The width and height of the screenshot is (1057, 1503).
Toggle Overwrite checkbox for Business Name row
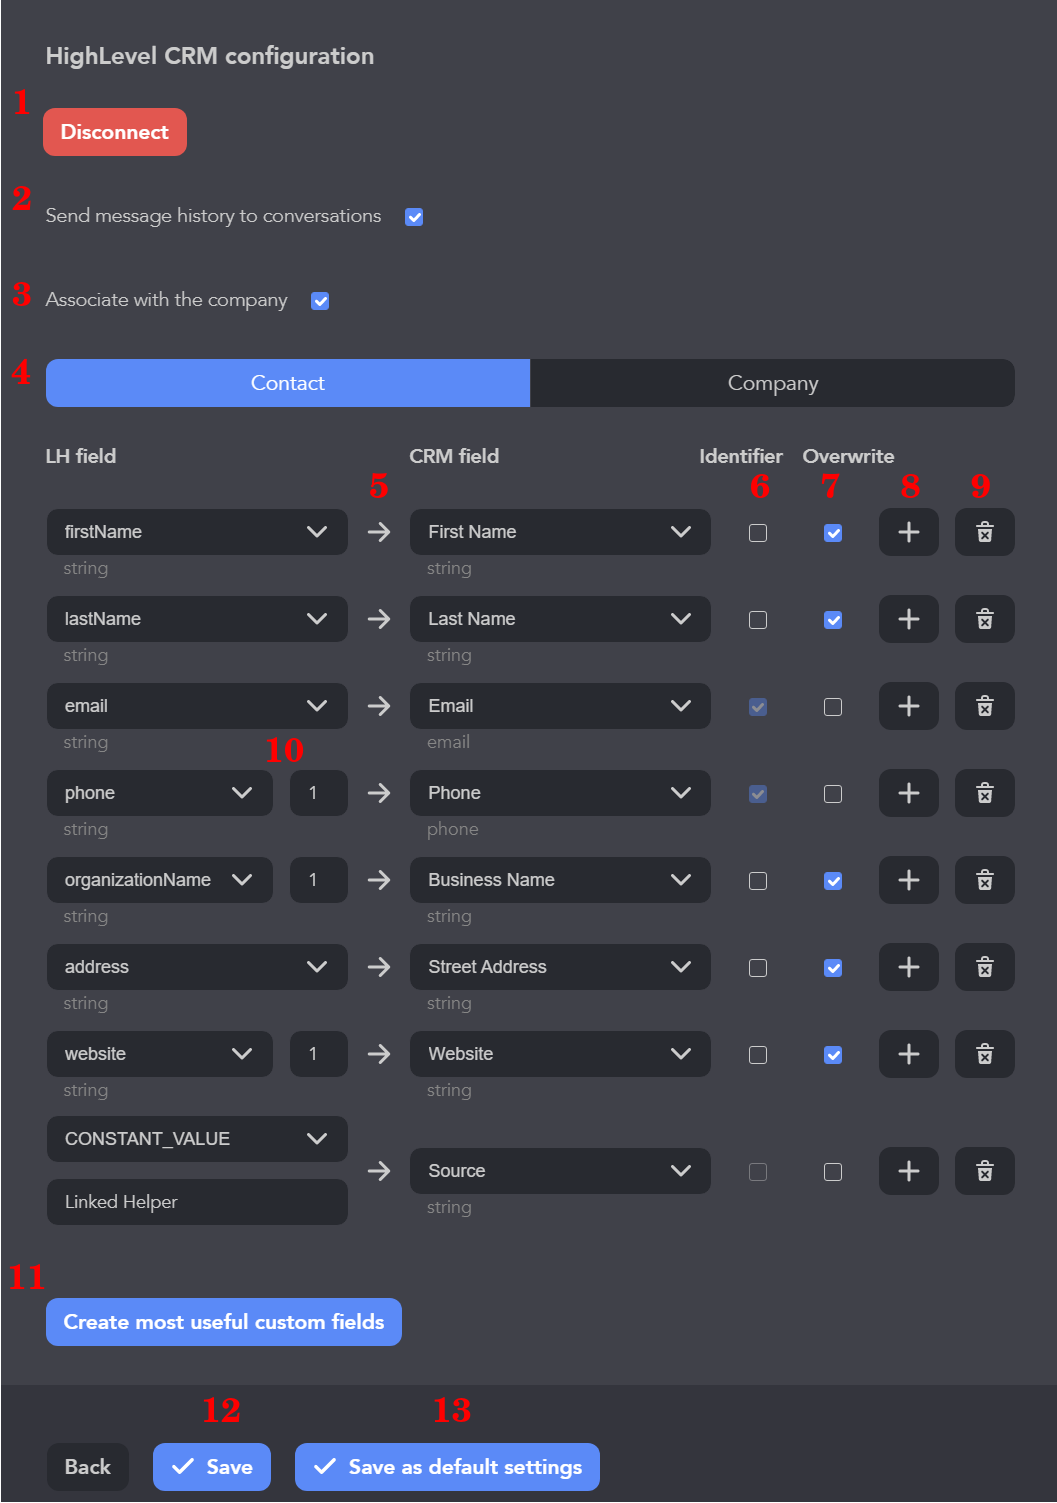coord(832,881)
